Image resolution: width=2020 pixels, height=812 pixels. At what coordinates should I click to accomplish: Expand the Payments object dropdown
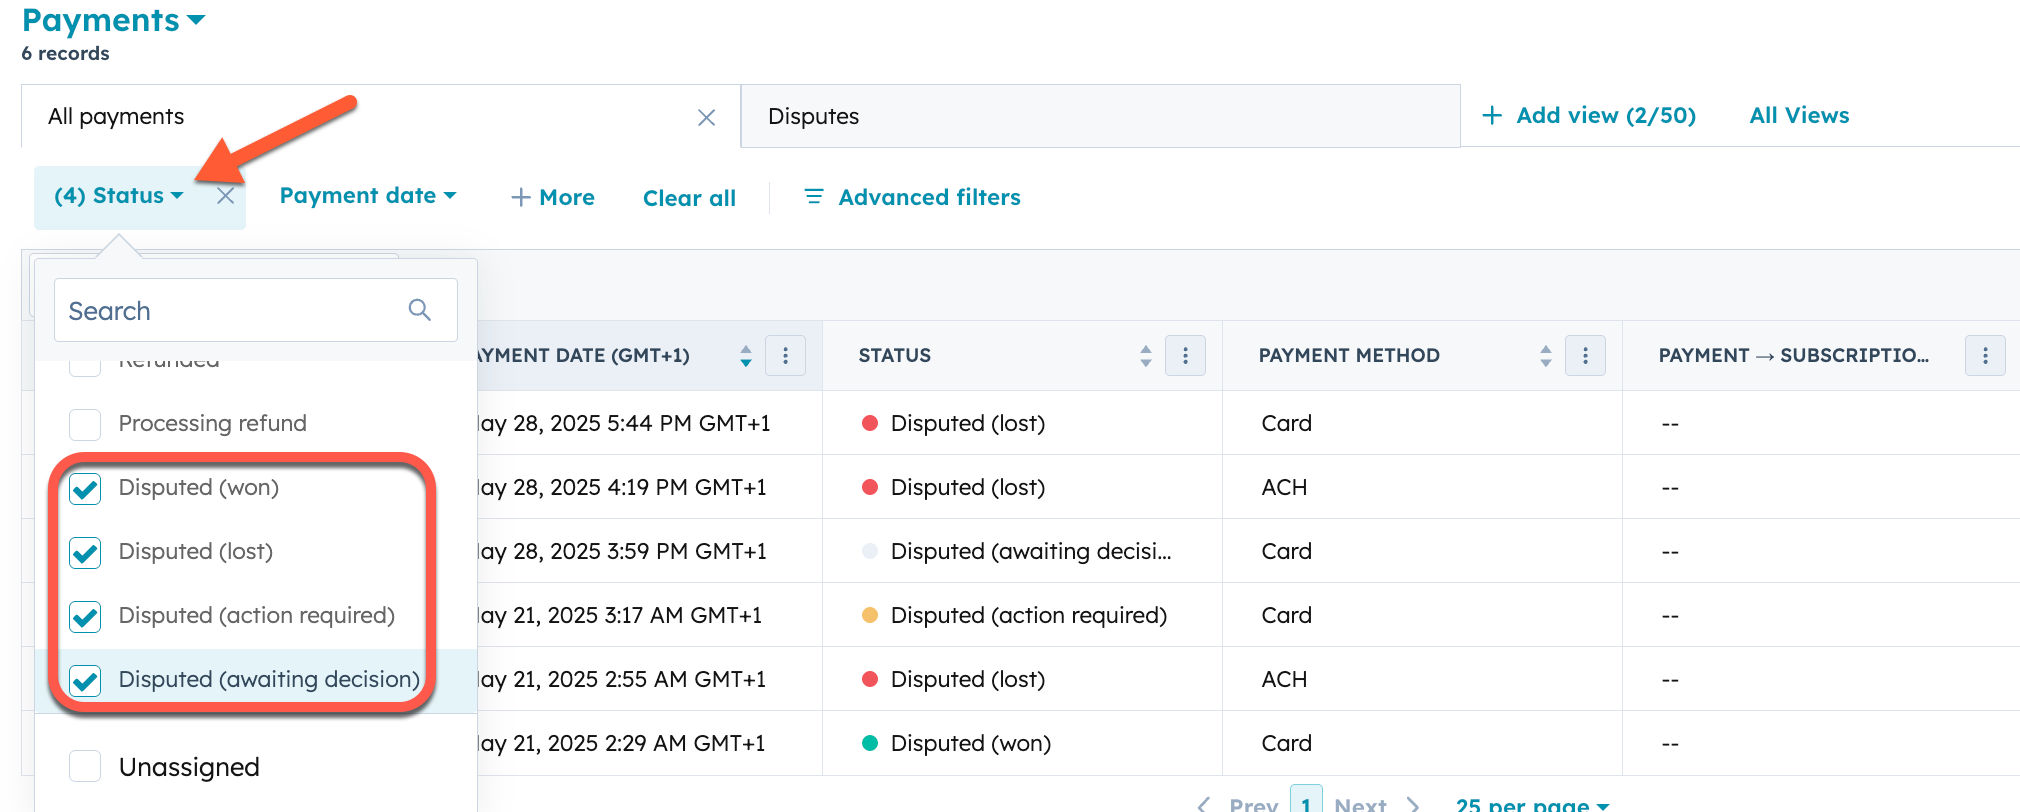113,20
